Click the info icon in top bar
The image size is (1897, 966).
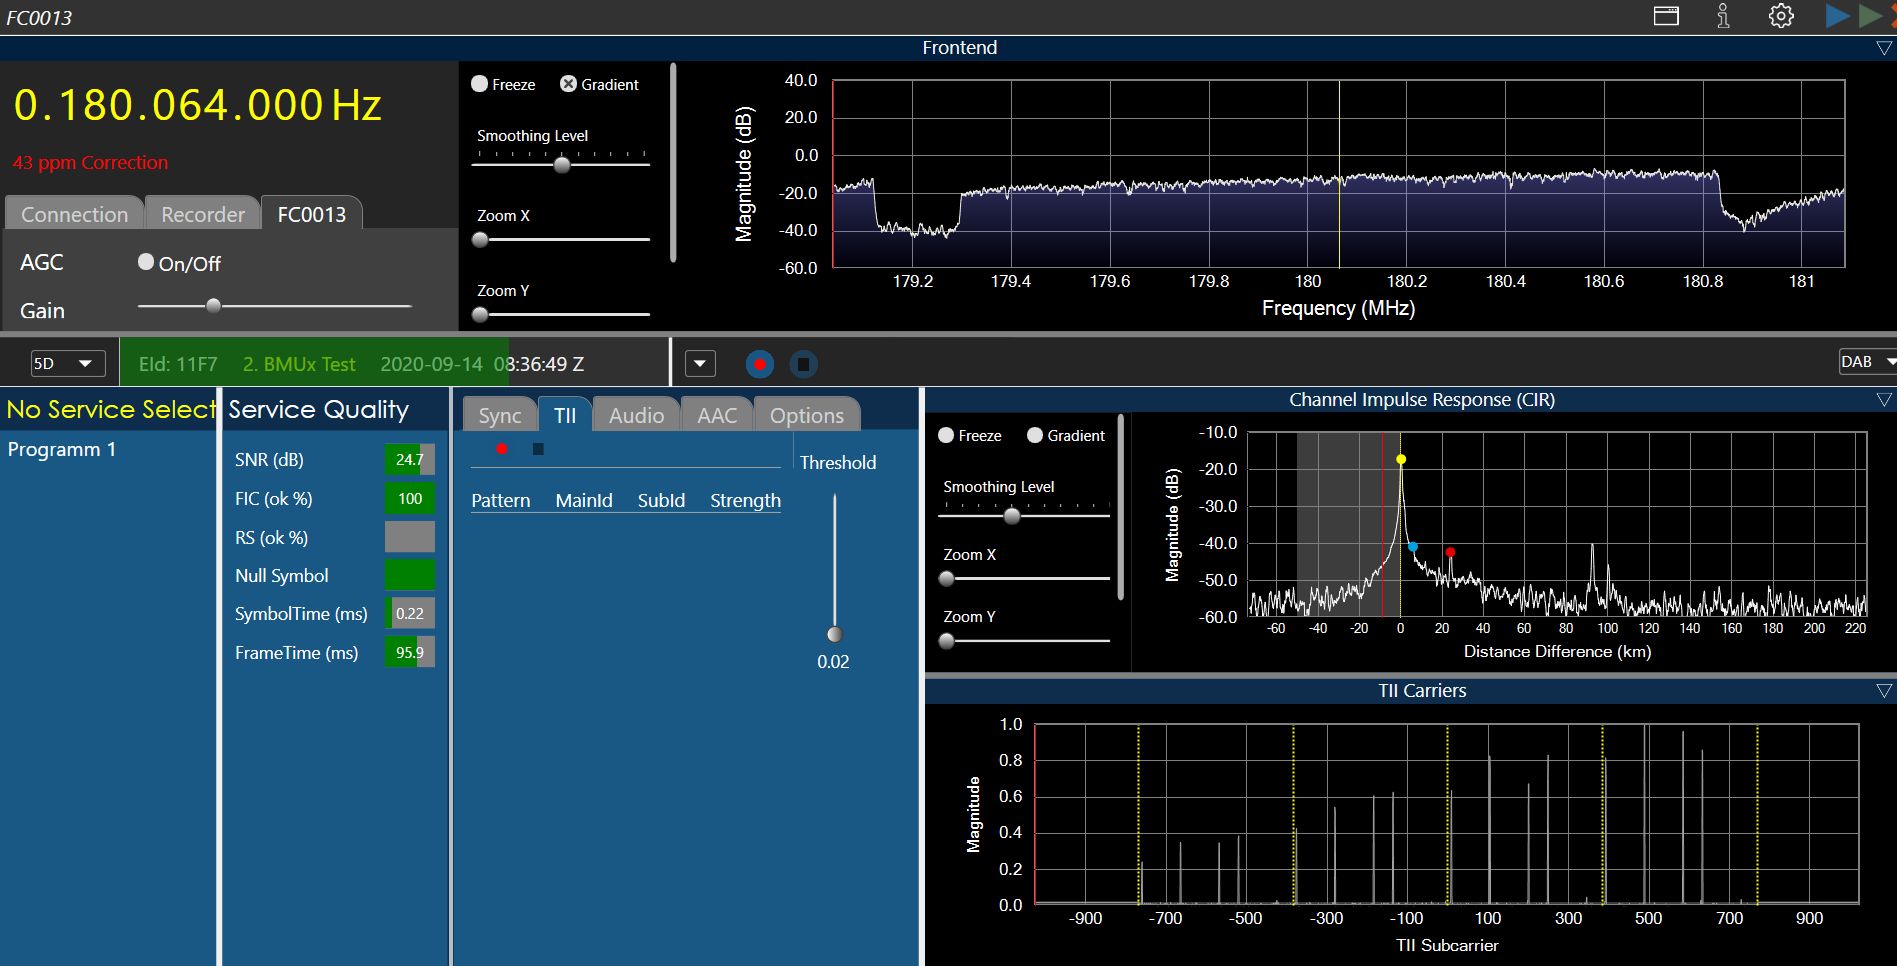pos(1723,16)
